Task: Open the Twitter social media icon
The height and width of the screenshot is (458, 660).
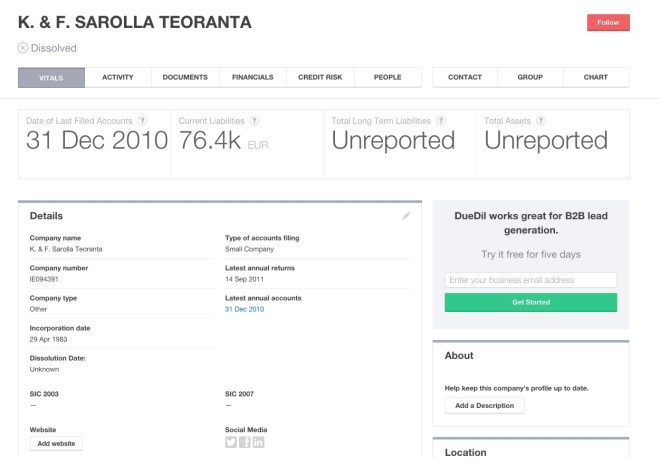Action: (x=231, y=443)
